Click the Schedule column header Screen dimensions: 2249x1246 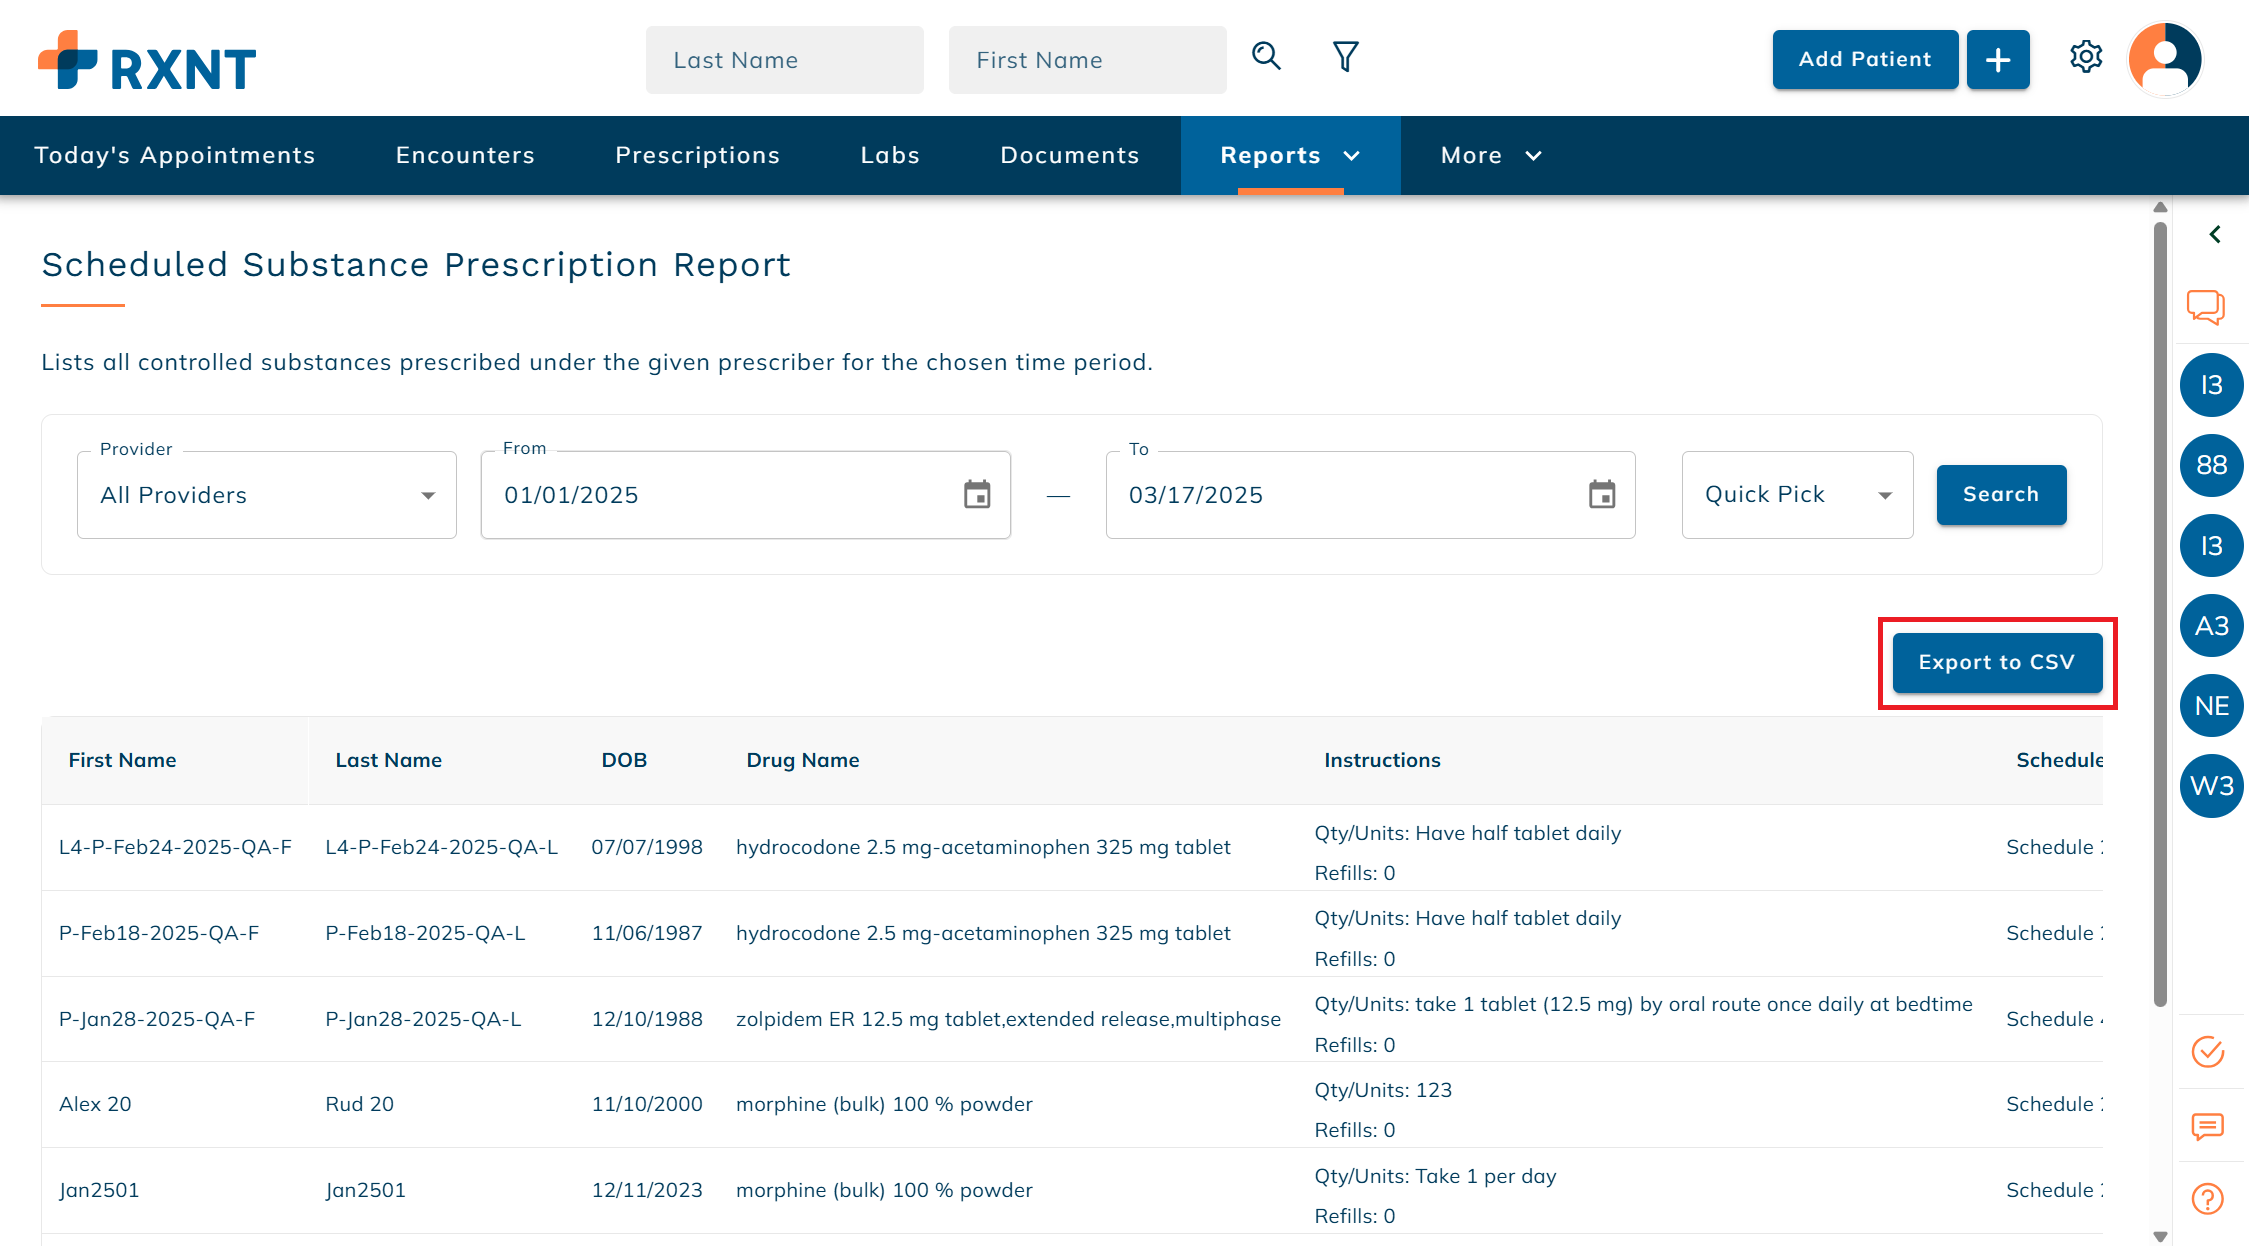[x=2059, y=760]
